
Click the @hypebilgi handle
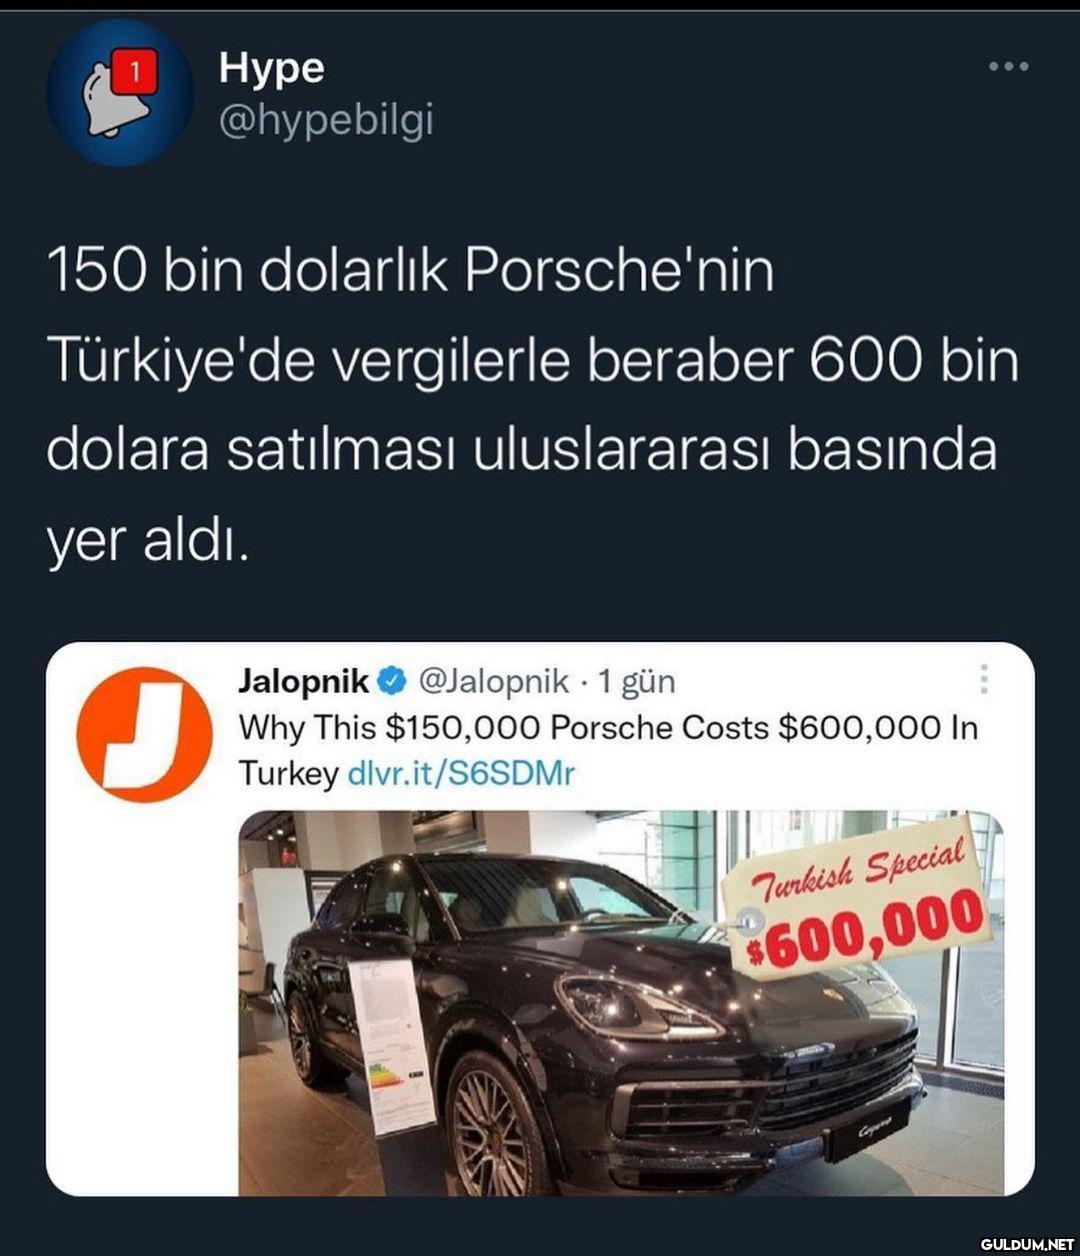pos(326,122)
